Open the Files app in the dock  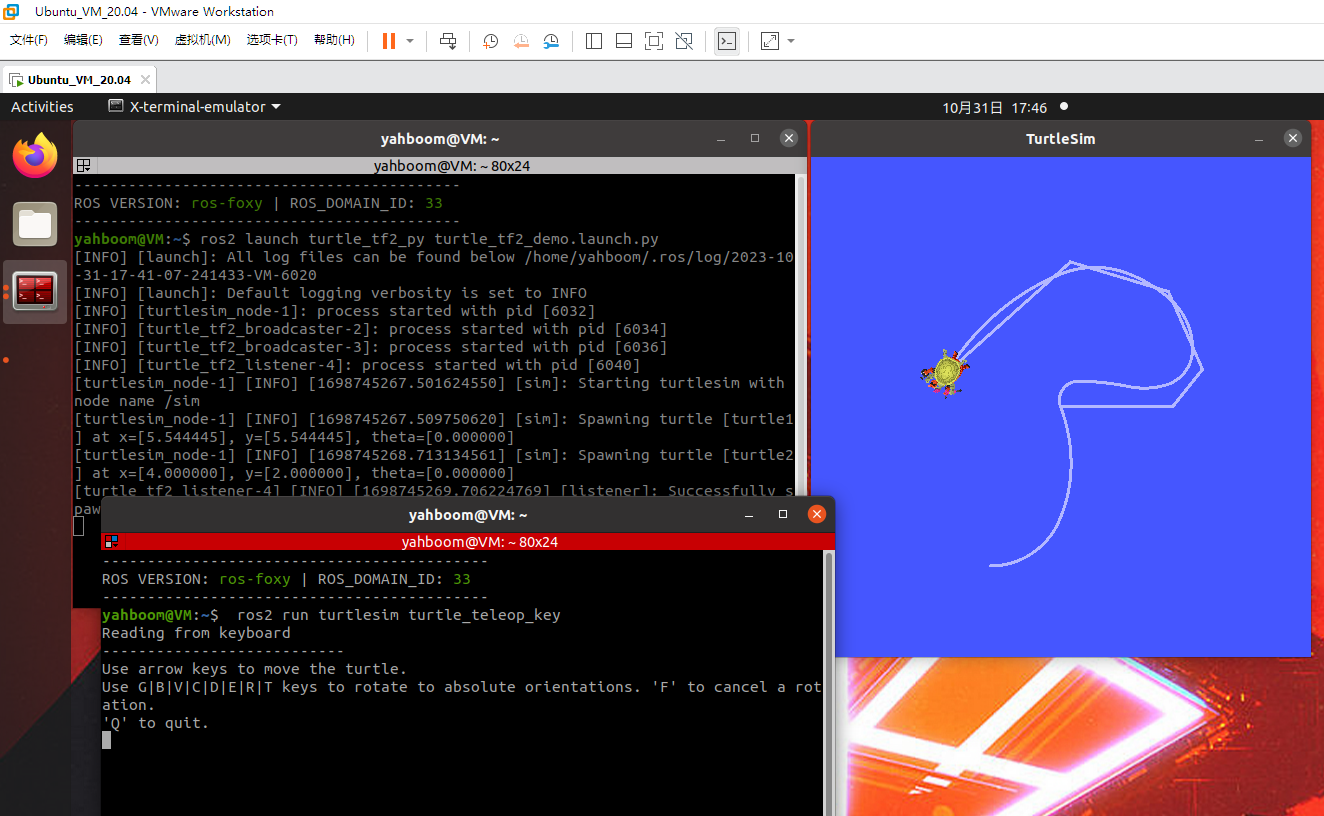tap(35, 224)
